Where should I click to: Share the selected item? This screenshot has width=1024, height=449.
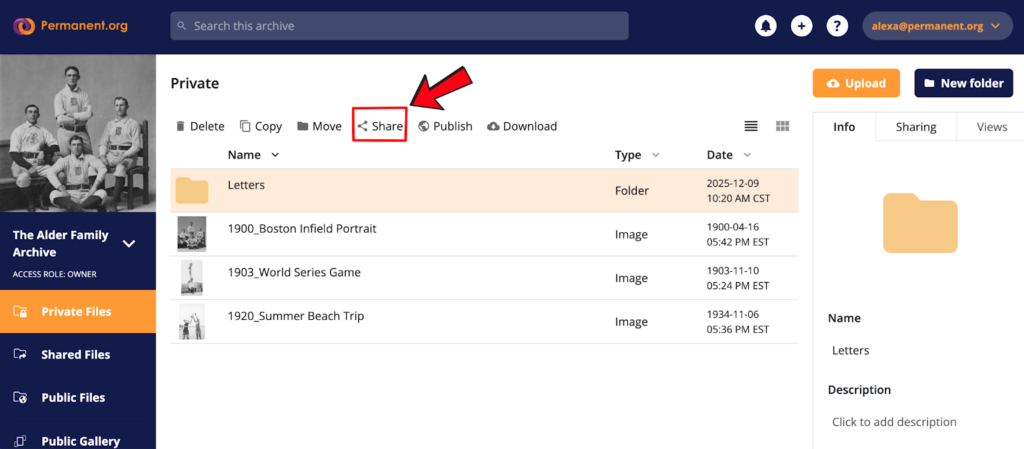click(380, 126)
